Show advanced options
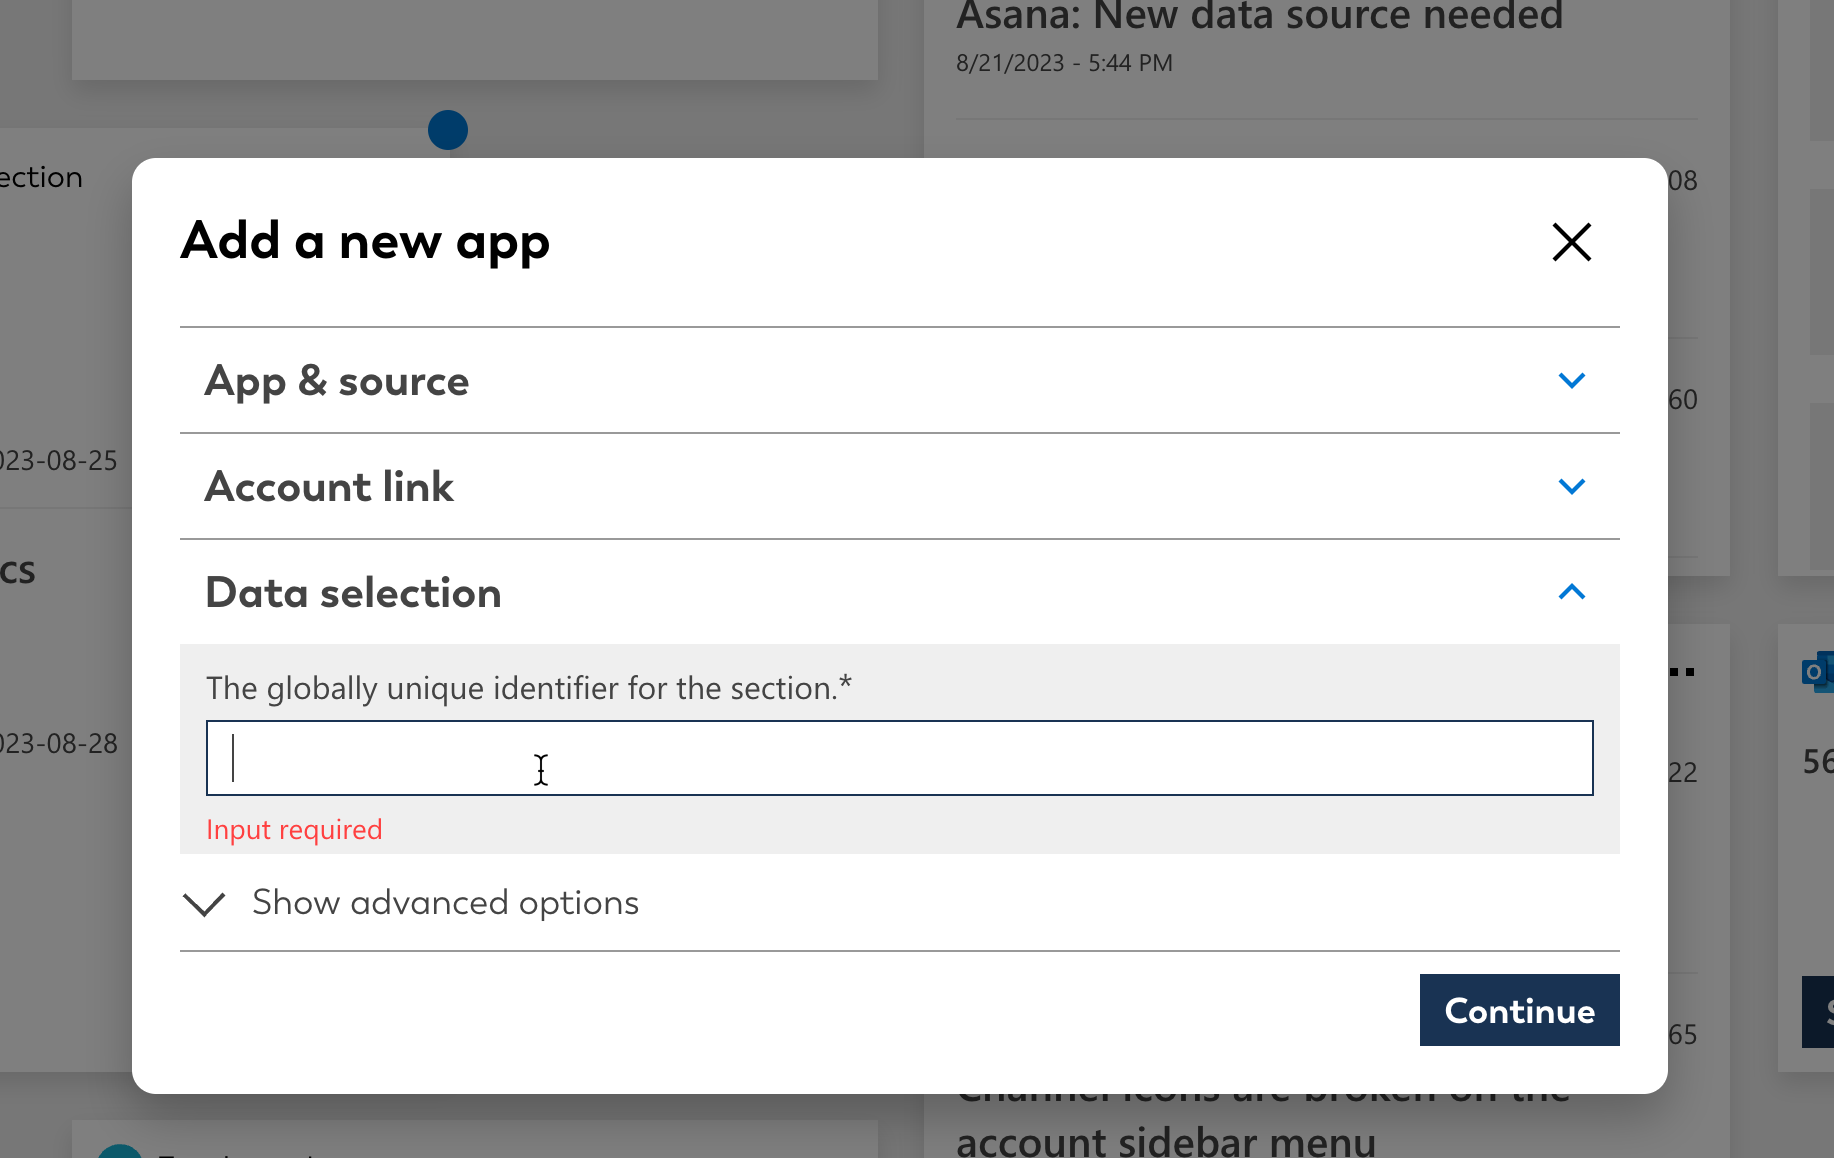Viewport: 1834px width, 1158px height. tap(444, 903)
